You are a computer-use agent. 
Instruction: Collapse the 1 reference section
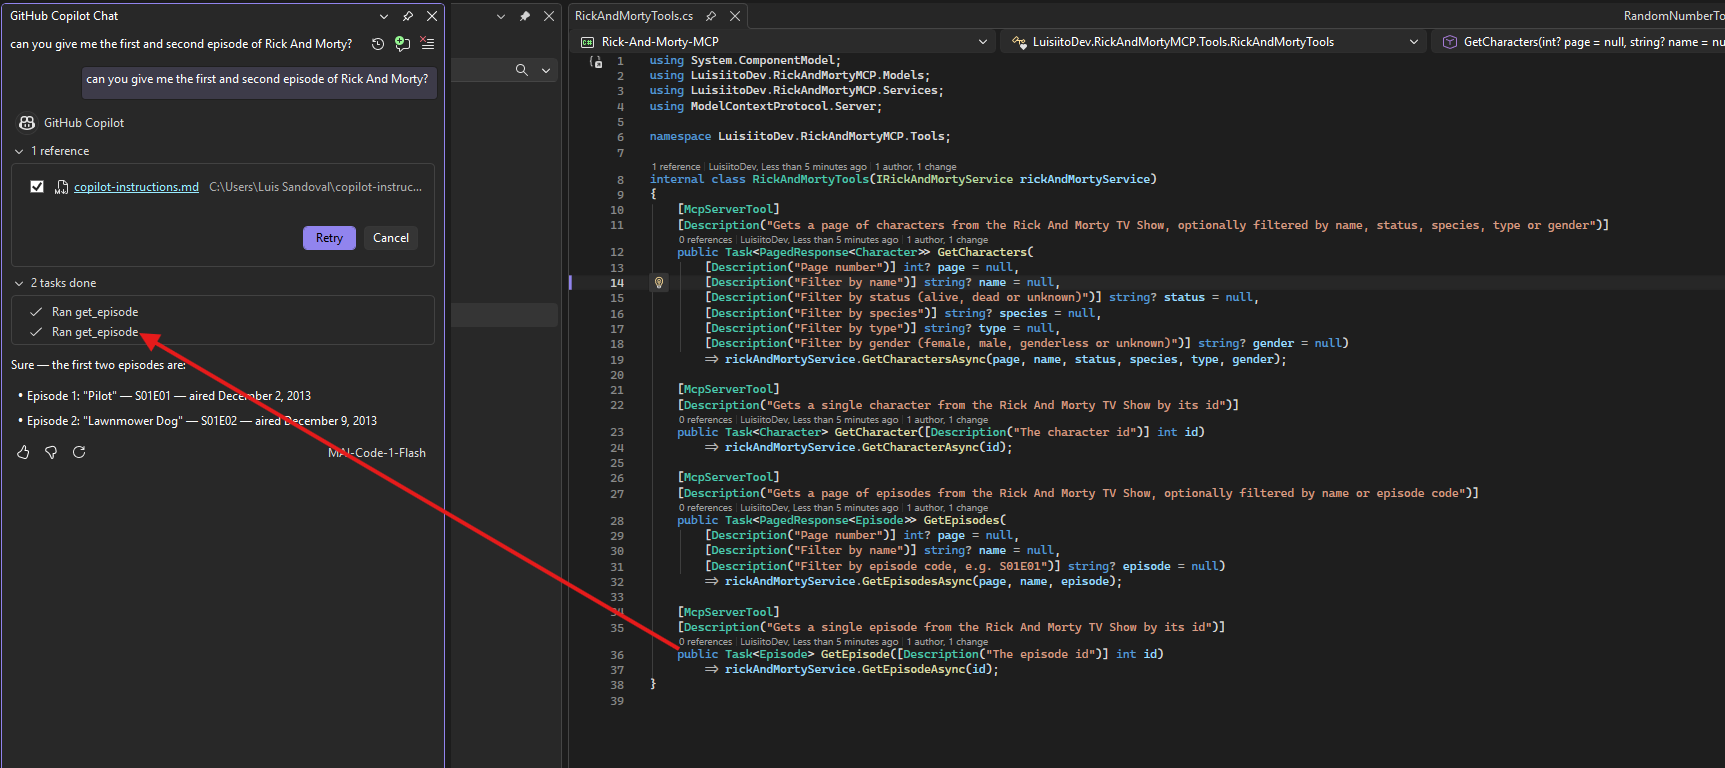[x=19, y=151]
